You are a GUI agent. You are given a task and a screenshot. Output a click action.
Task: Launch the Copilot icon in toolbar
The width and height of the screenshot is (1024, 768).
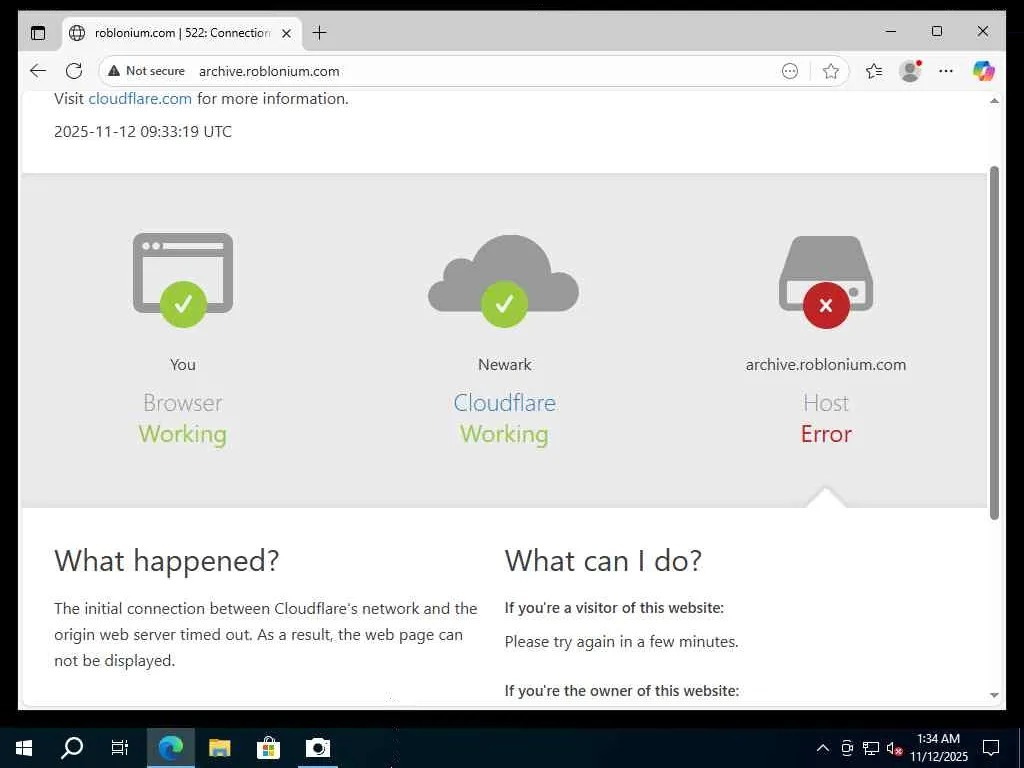pos(984,71)
